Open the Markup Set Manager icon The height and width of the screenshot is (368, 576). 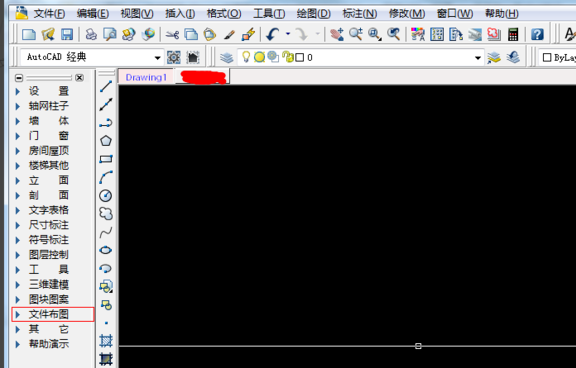click(x=494, y=35)
